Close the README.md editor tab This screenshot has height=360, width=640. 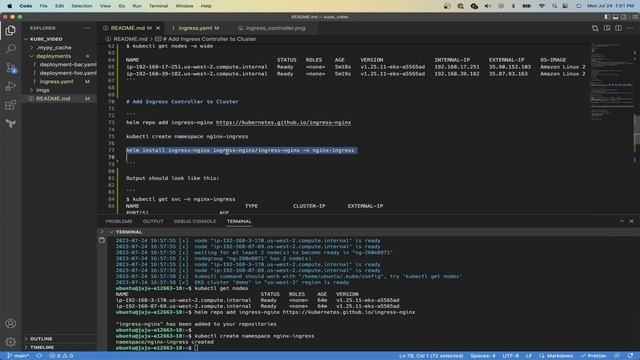(158, 28)
